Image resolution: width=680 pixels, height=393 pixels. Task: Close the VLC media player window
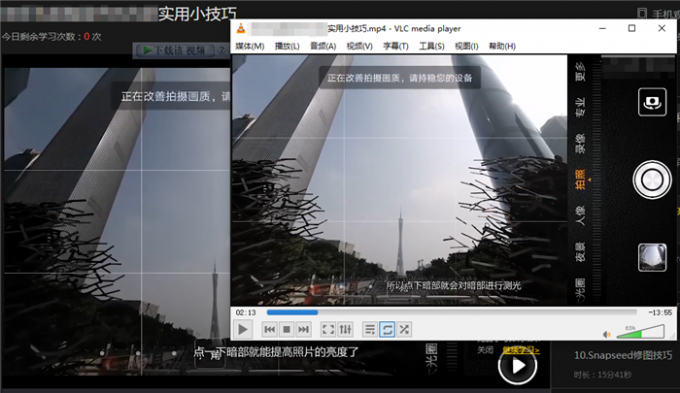click(x=661, y=29)
